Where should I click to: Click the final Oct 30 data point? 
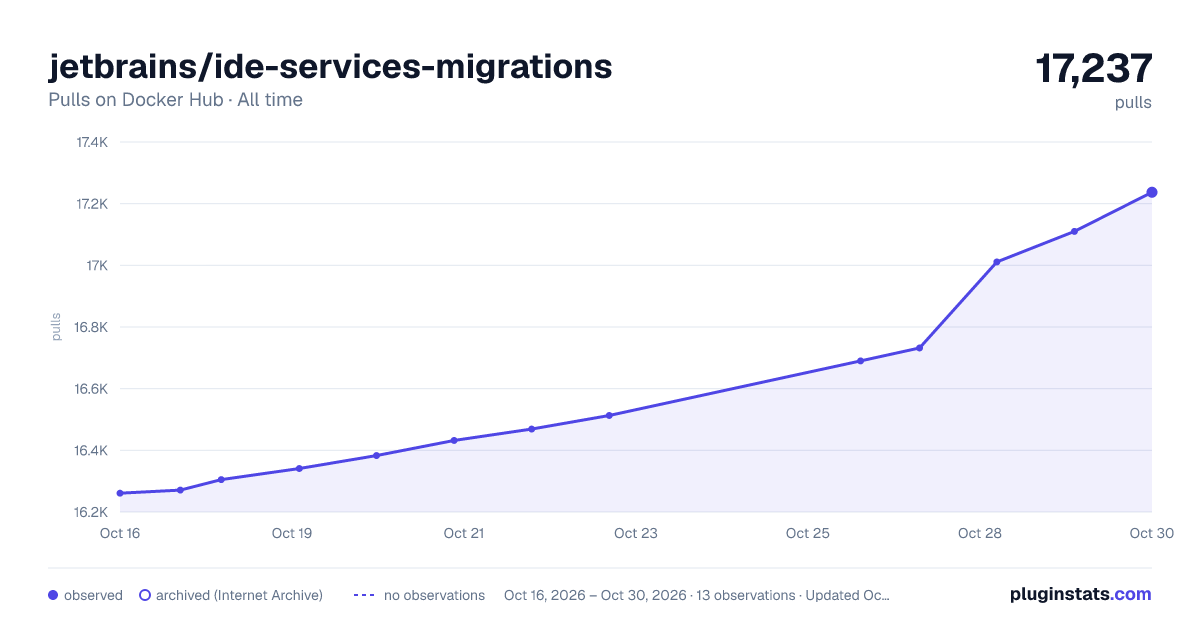click(1152, 192)
